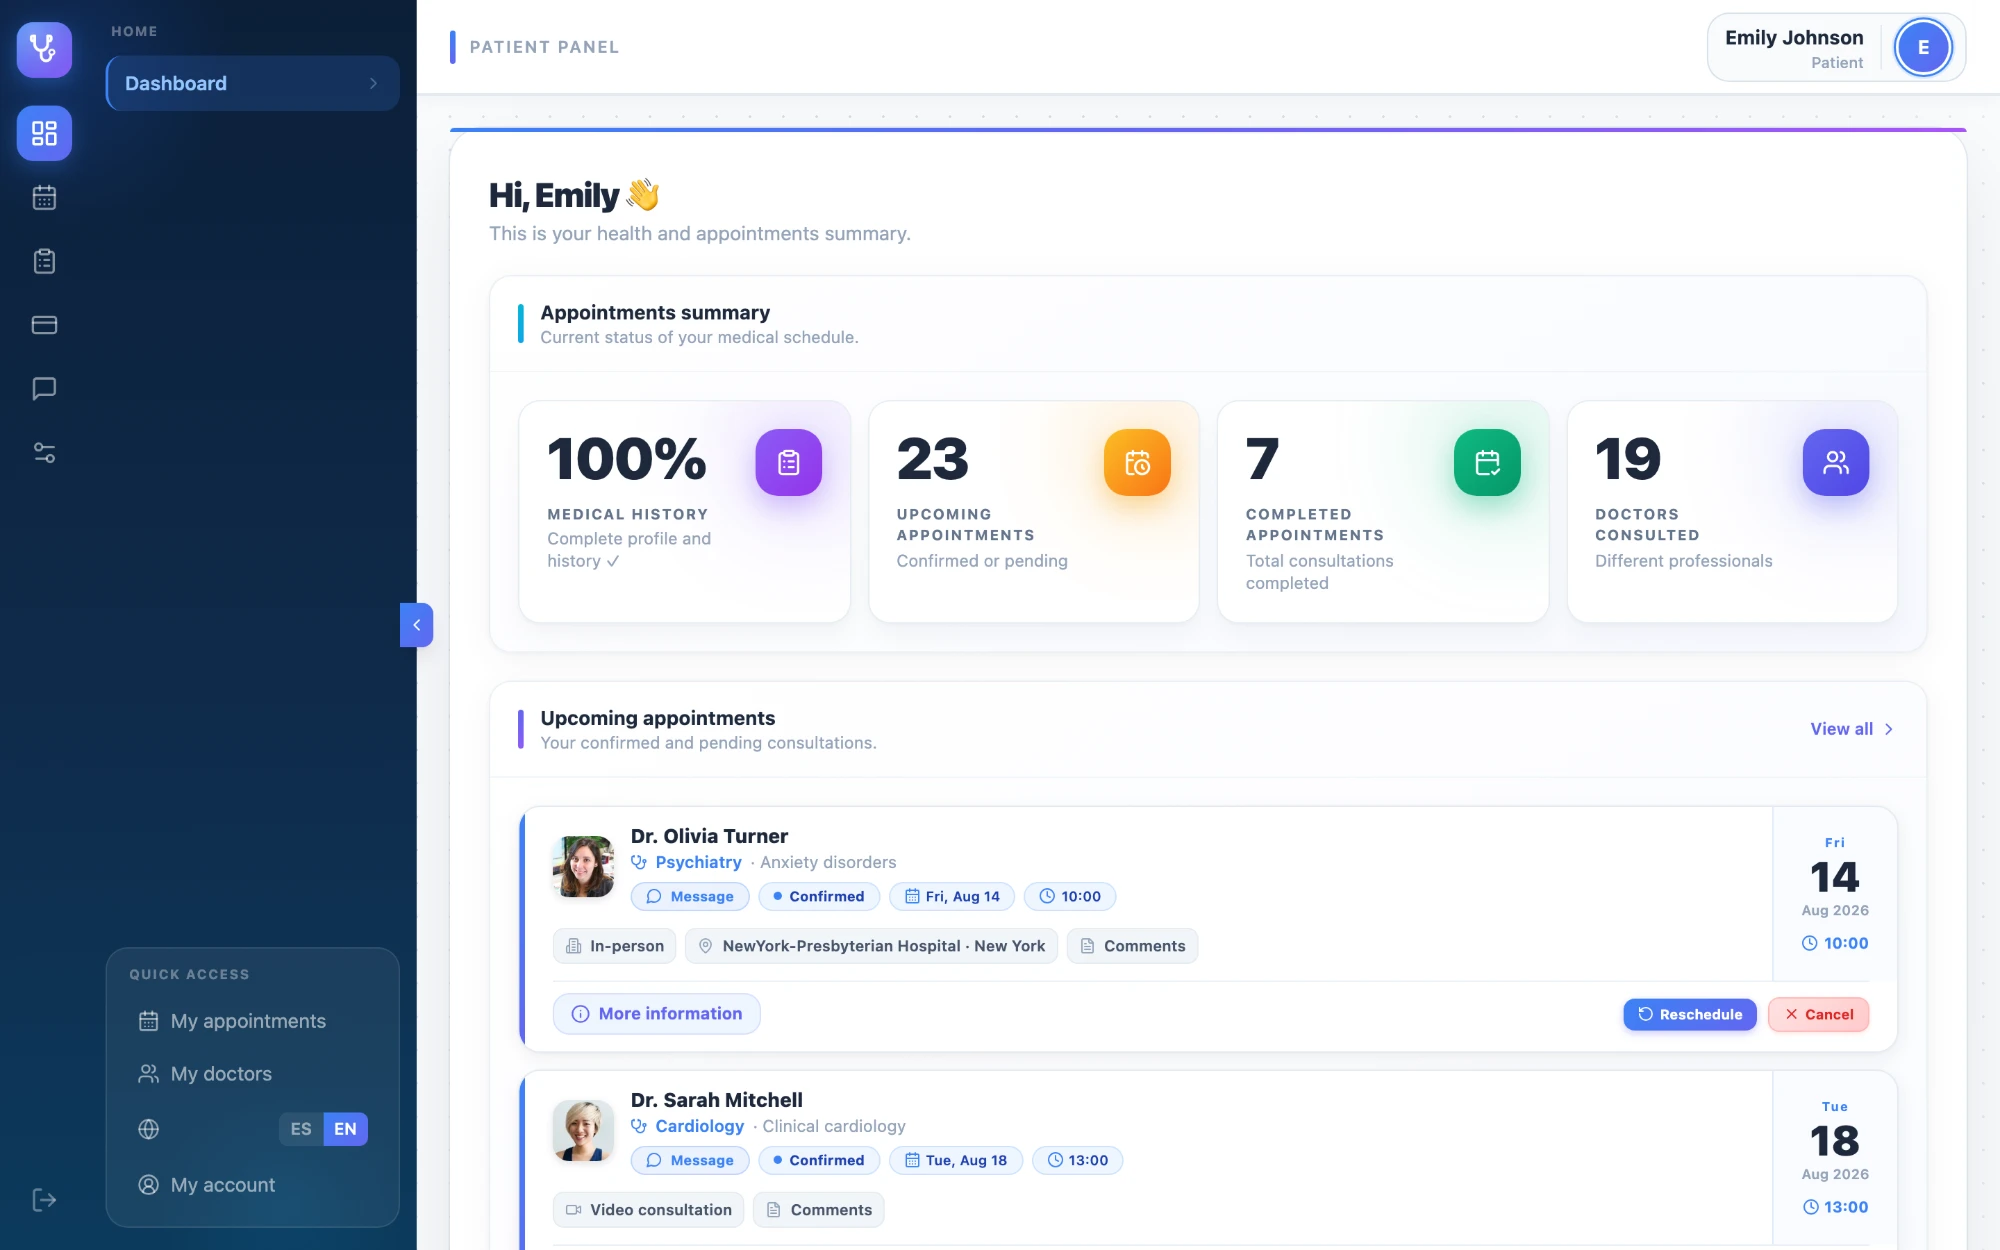Image resolution: width=2000 pixels, height=1250 pixels.
Task: Open the settings sliders sidebar icon
Action: pos(44,453)
